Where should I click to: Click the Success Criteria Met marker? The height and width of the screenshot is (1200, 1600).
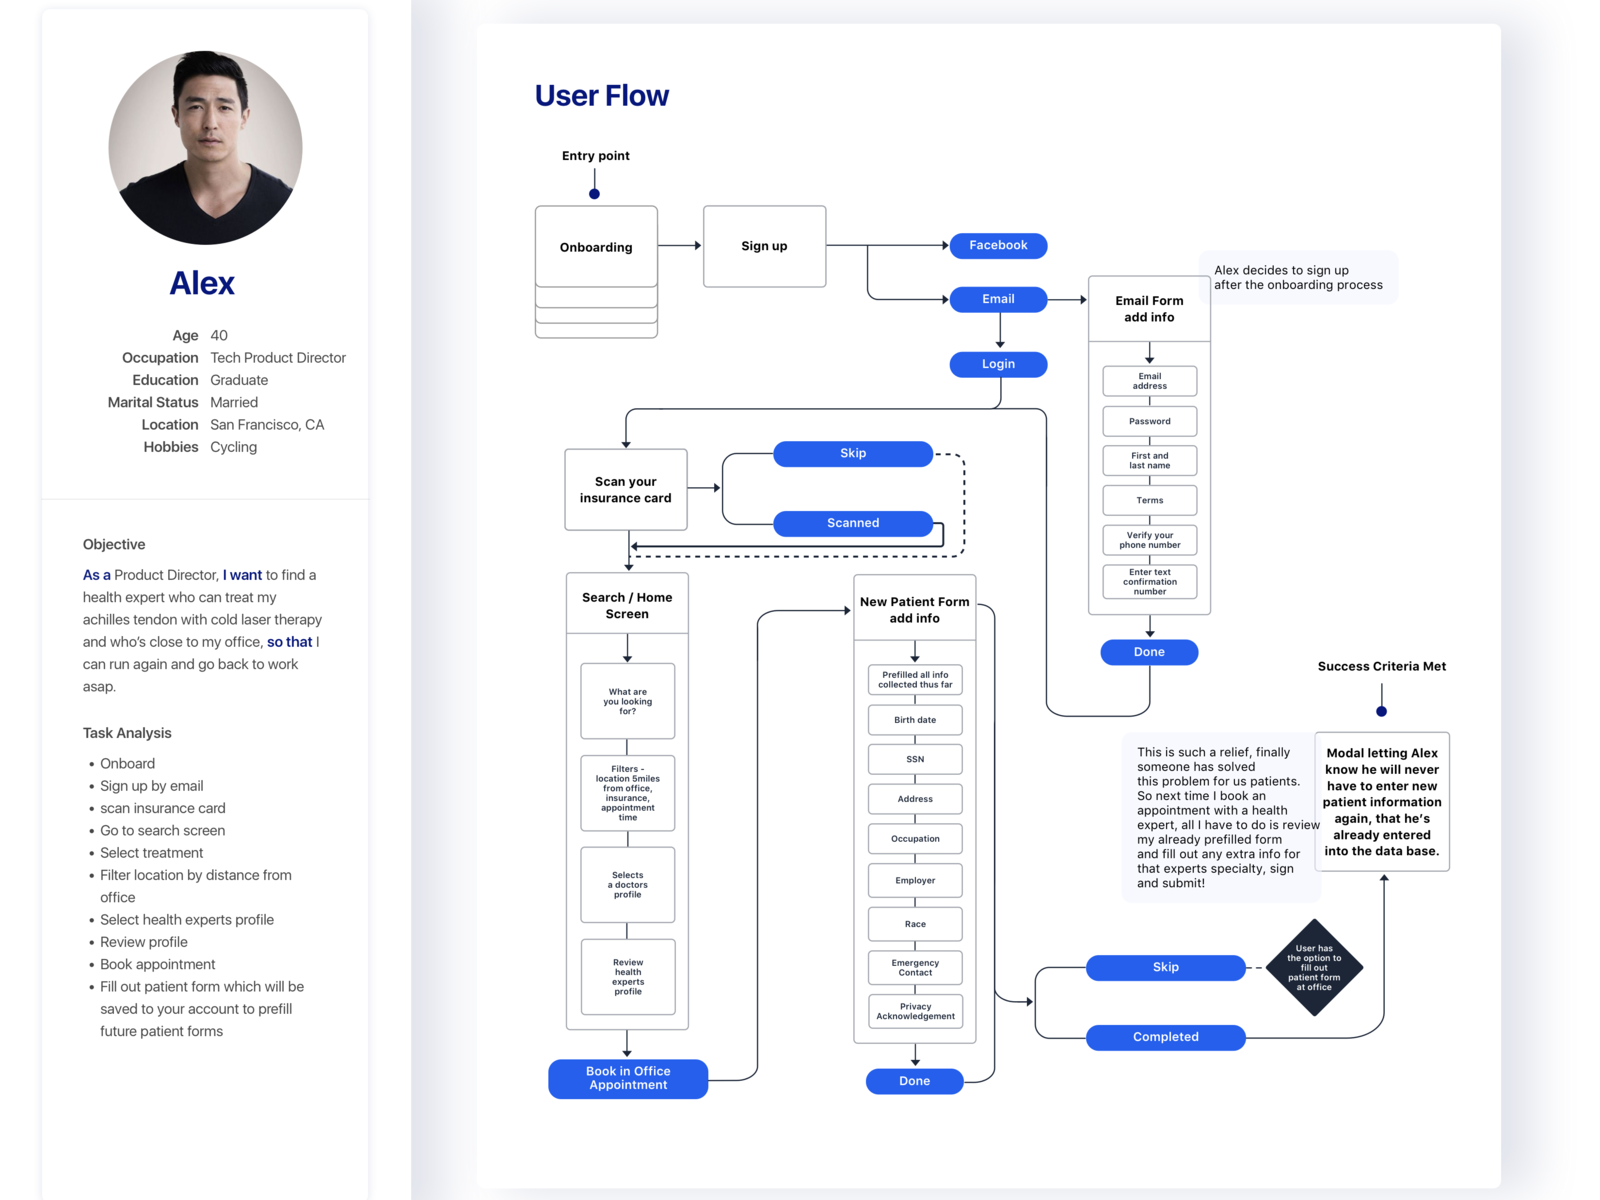tap(1381, 711)
